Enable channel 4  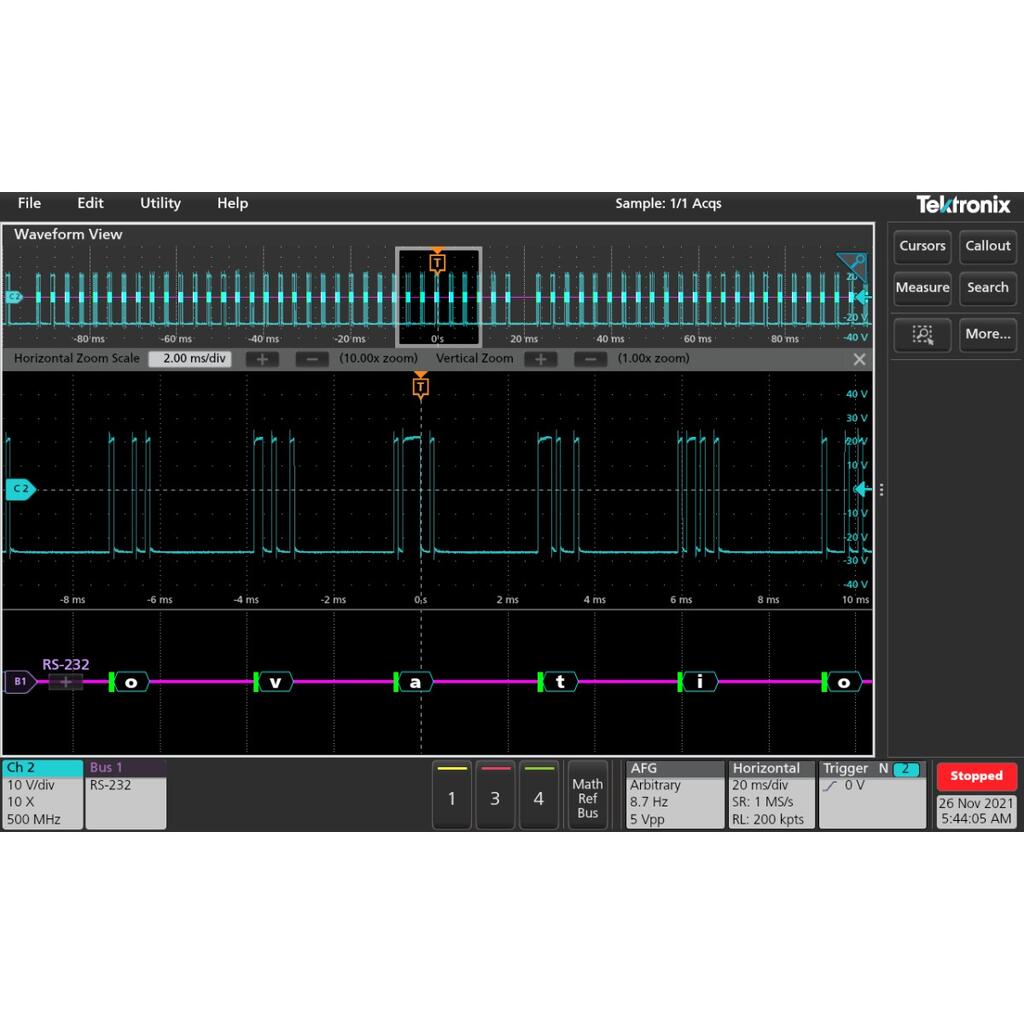click(539, 797)
